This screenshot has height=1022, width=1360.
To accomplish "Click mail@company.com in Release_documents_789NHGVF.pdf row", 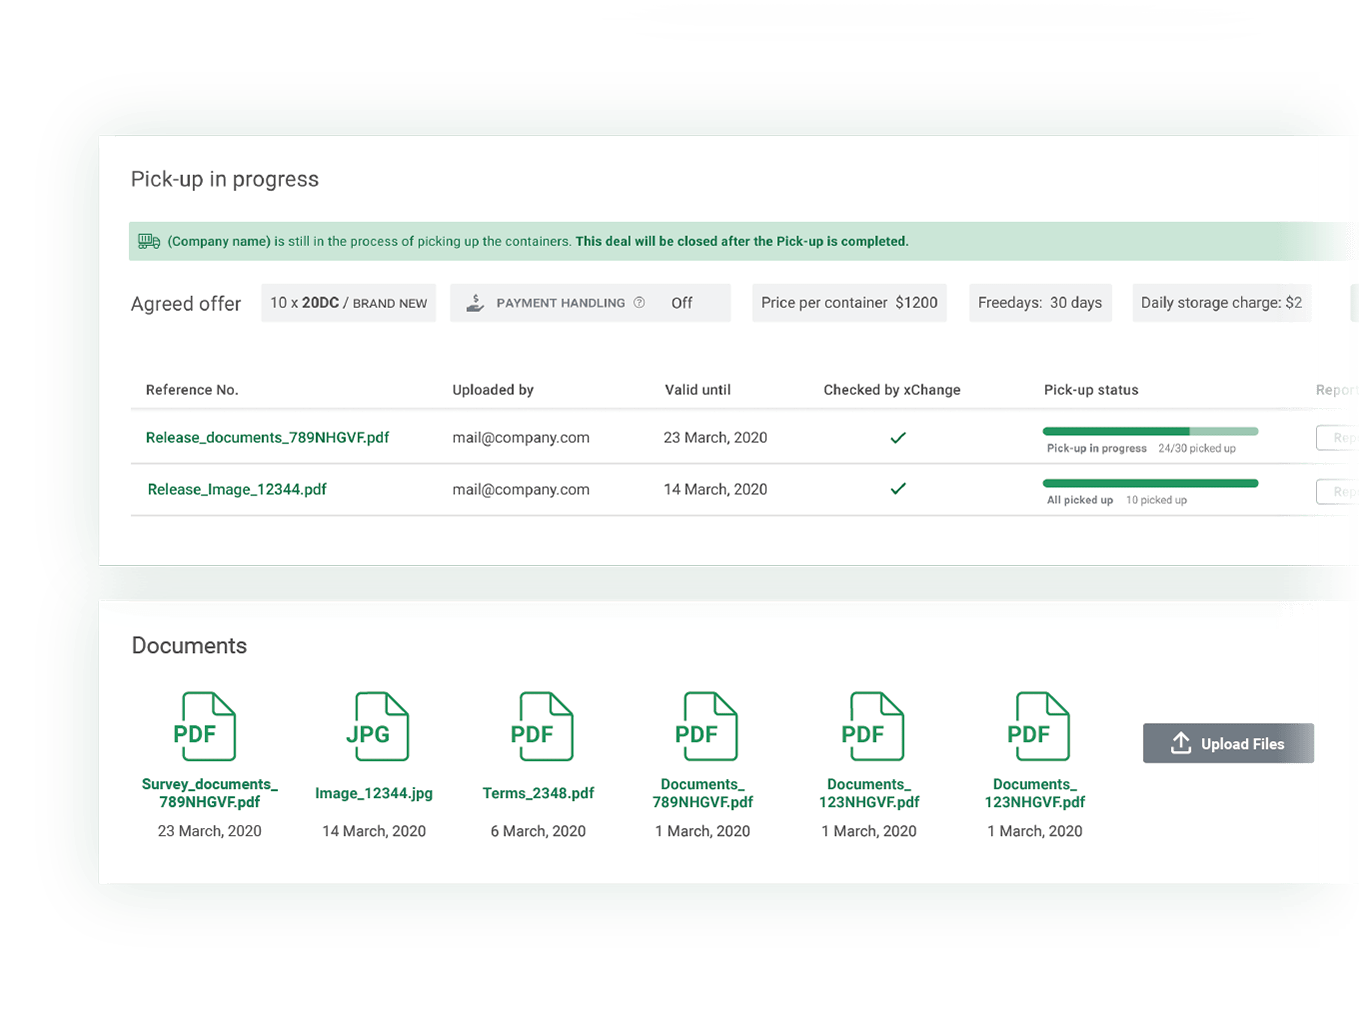I will 521,437.
